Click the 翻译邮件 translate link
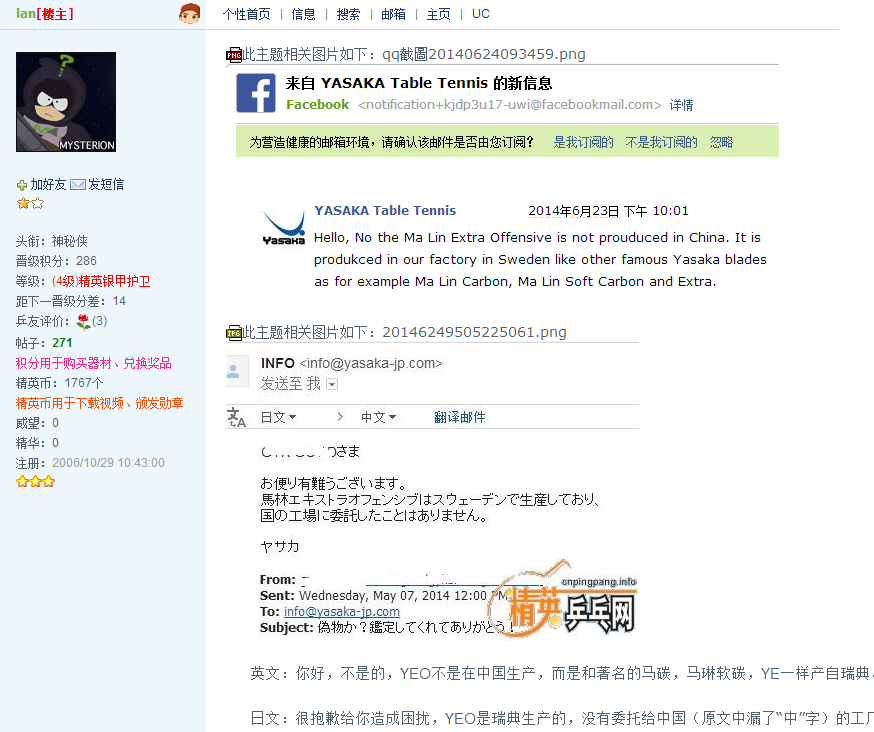The image size is (874, 732). 460,417
